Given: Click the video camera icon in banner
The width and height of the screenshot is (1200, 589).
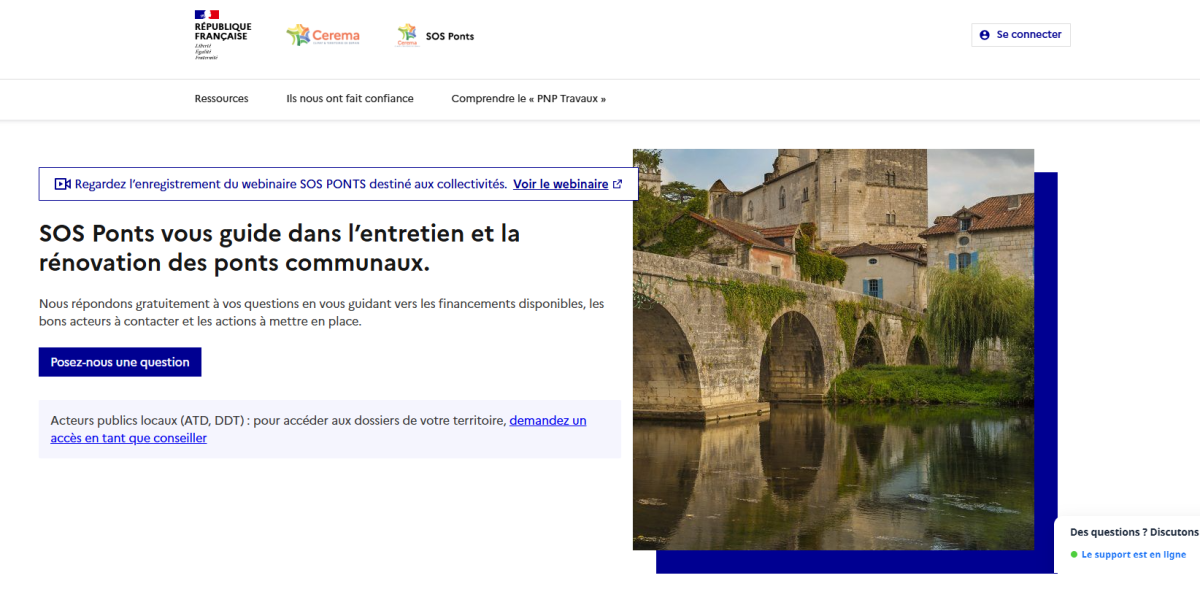Looking at the screenshot, I should [x=62, y=184].
